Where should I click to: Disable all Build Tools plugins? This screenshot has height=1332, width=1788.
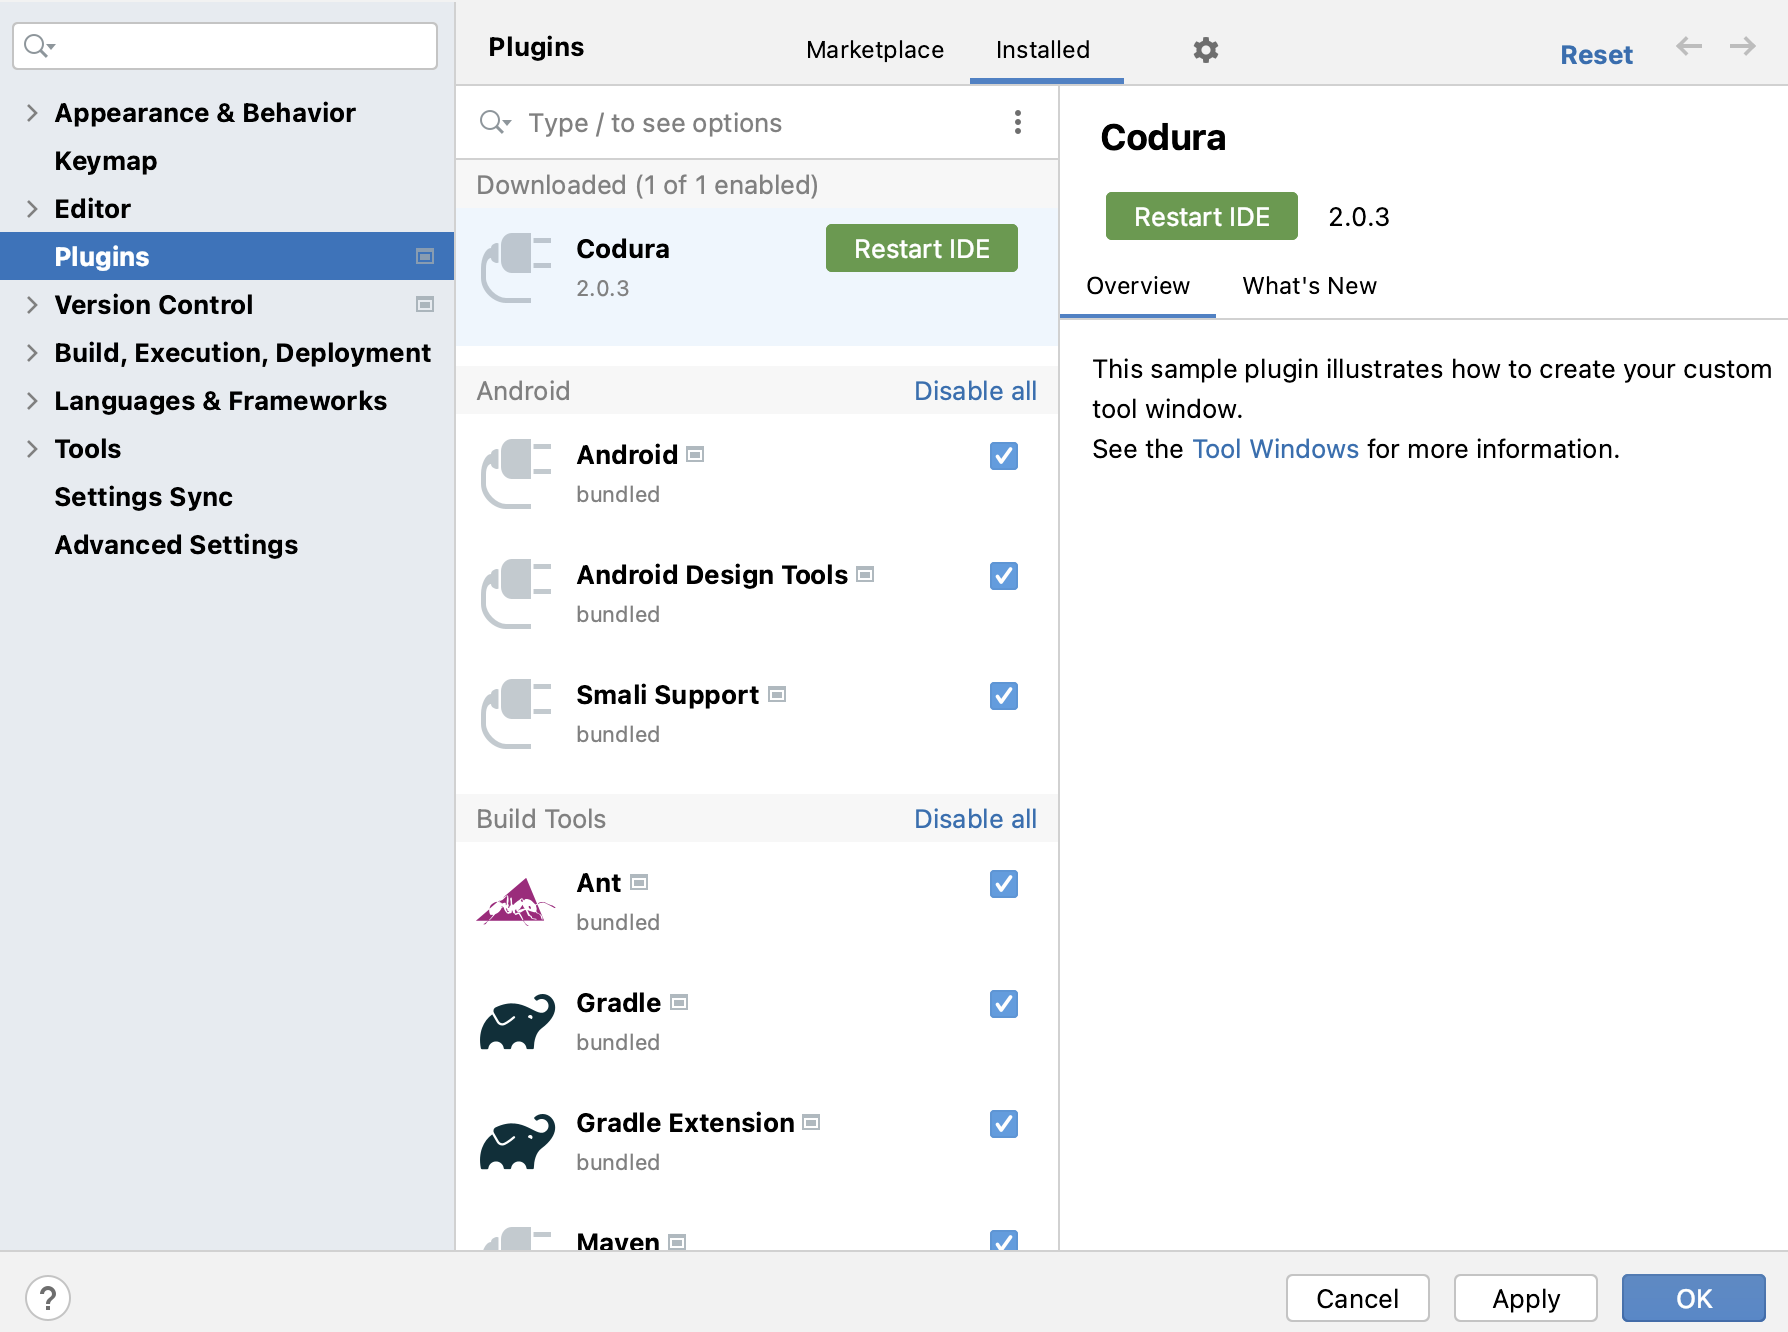click(x=975, y=819)
